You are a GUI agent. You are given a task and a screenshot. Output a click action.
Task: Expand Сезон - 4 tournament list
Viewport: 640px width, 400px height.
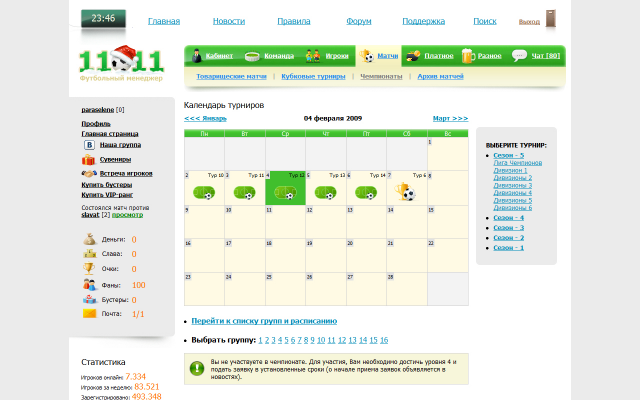[x=508, y=218]
